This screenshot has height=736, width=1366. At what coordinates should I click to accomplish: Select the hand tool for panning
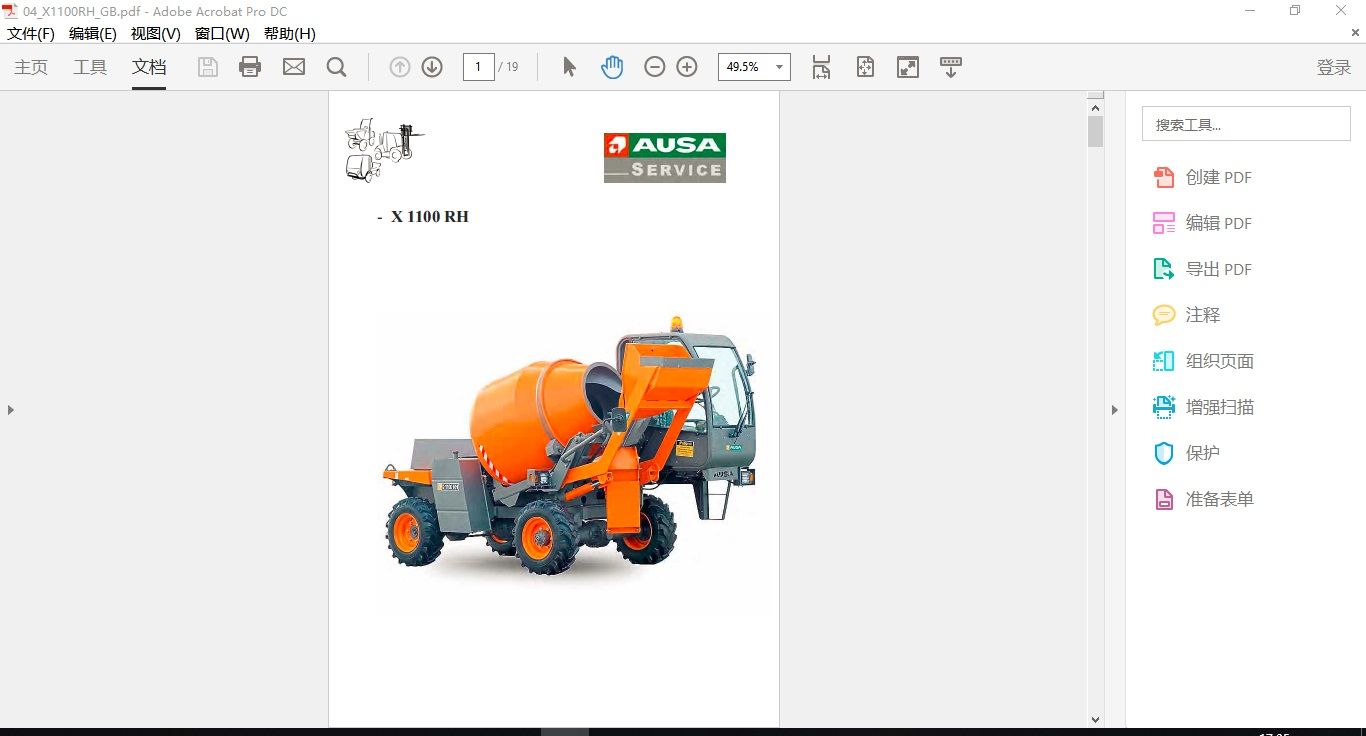click(611, 66)
